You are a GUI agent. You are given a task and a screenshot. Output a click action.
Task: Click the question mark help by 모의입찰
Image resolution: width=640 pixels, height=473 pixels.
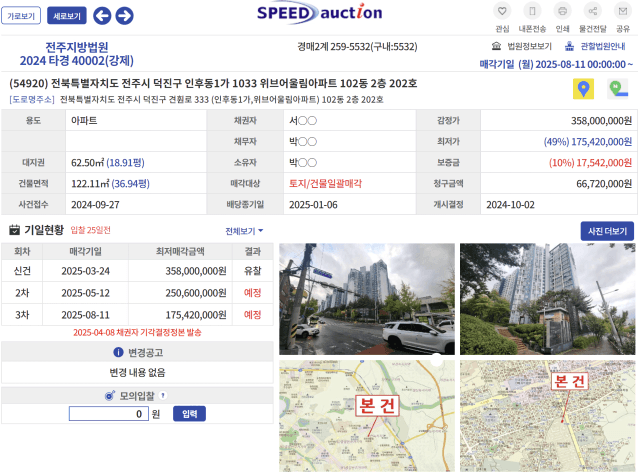click(163, 395)
